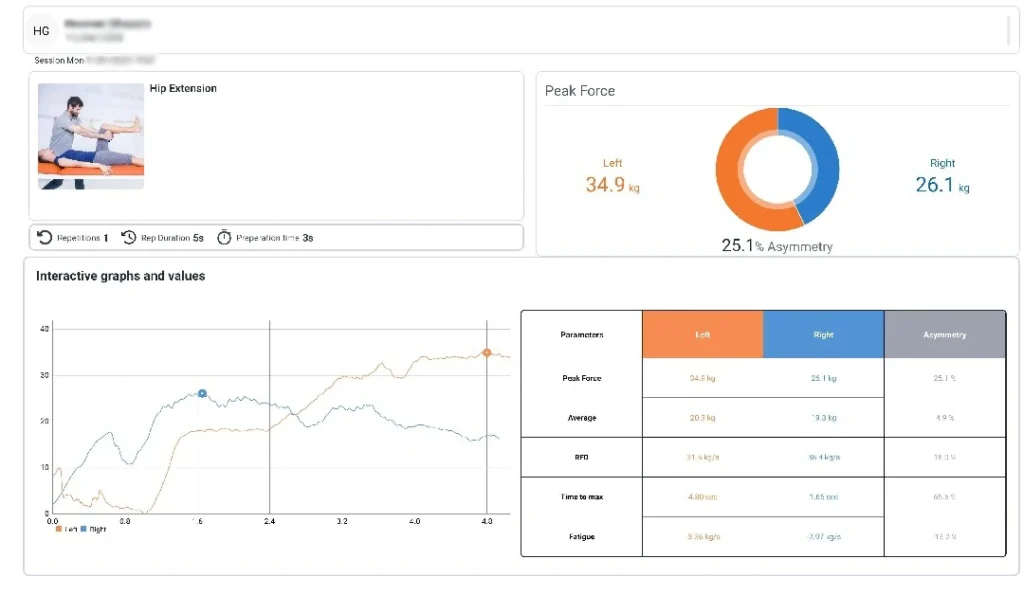
Task: Select the Time to max row label
Action: (x=581, y=497)
